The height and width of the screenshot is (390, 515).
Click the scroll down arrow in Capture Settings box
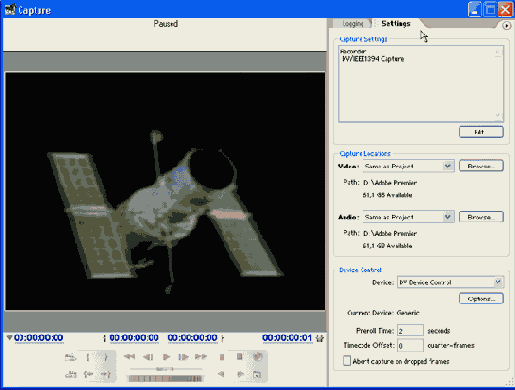coord(498,115)
